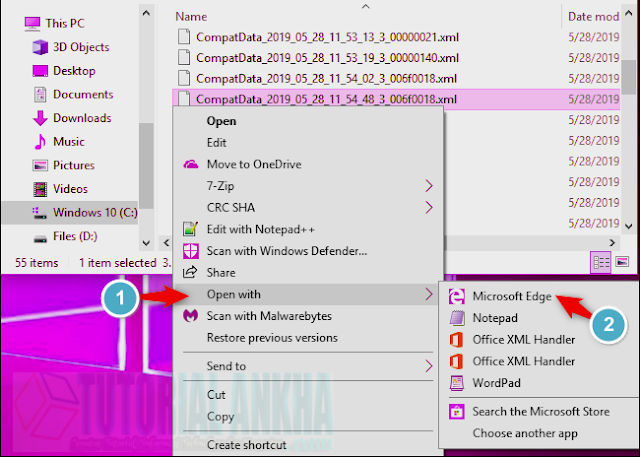Click the Name column header

click(191, 17)
